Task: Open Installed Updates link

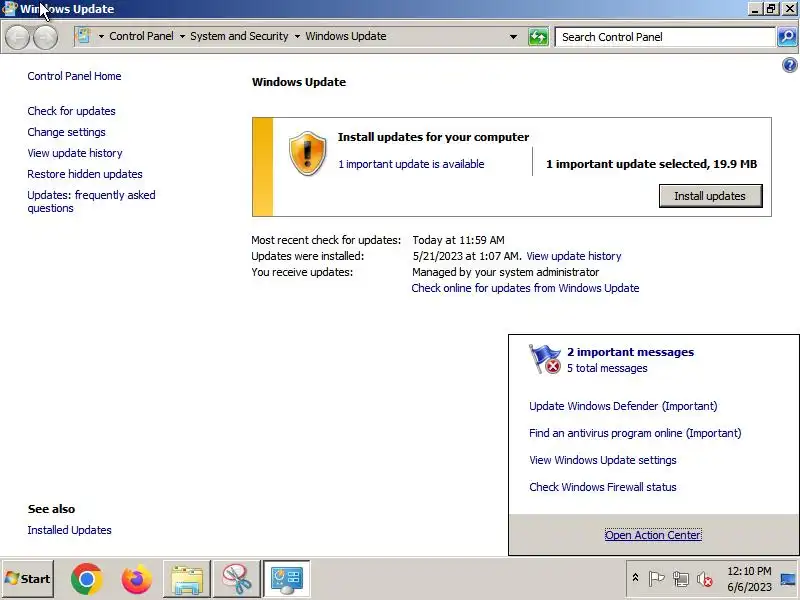Action: pos(69,530)
